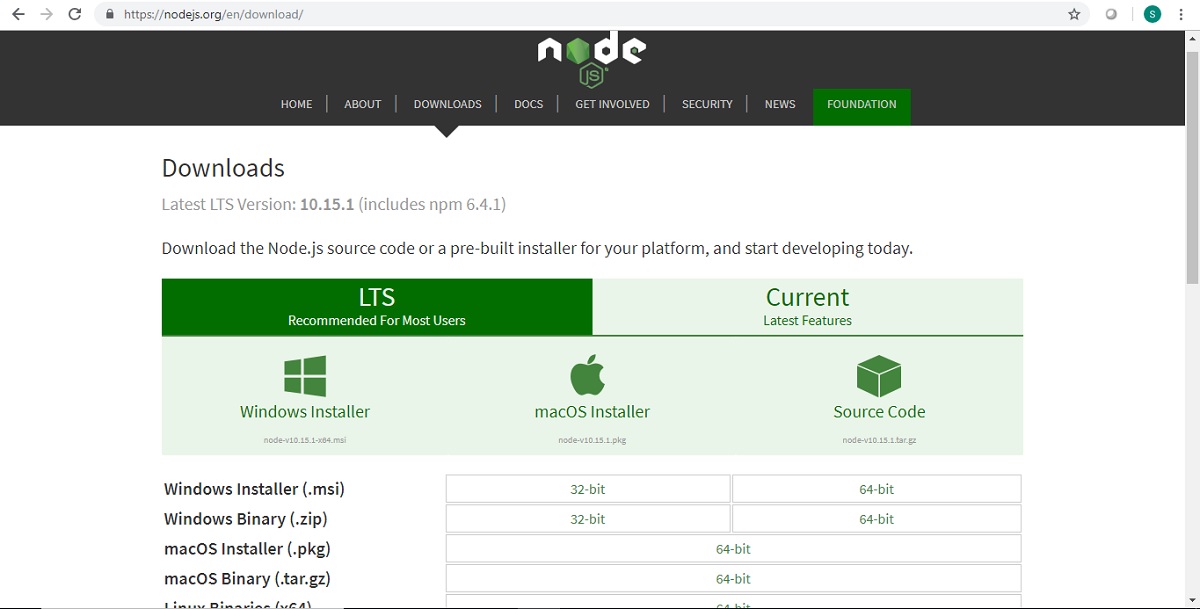This screenshot has width=1200, height=609.
Task: Click node-v10.15.1.tar.gz filename text
Action: (x=879, y=440)
